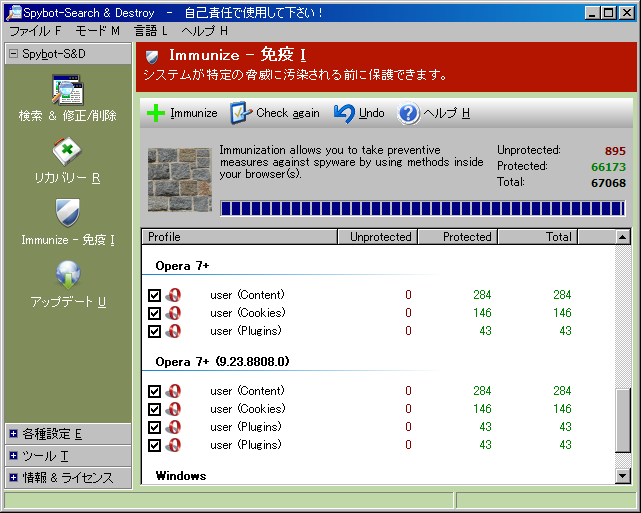Click the ヘルプ H toolbar button label
The image size is (641, 513).
[x=446, y=113]
